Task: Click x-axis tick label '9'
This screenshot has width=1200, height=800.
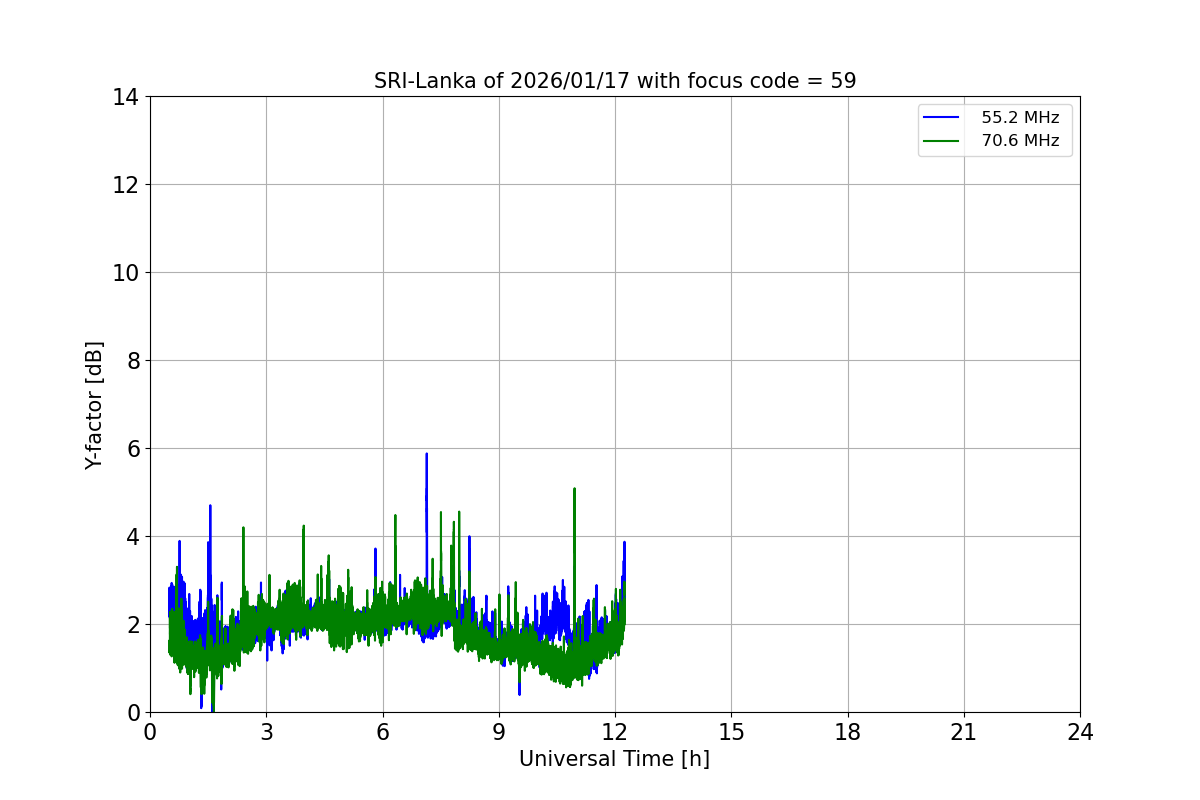Action: pyautogui.click(x=499, y=732)
